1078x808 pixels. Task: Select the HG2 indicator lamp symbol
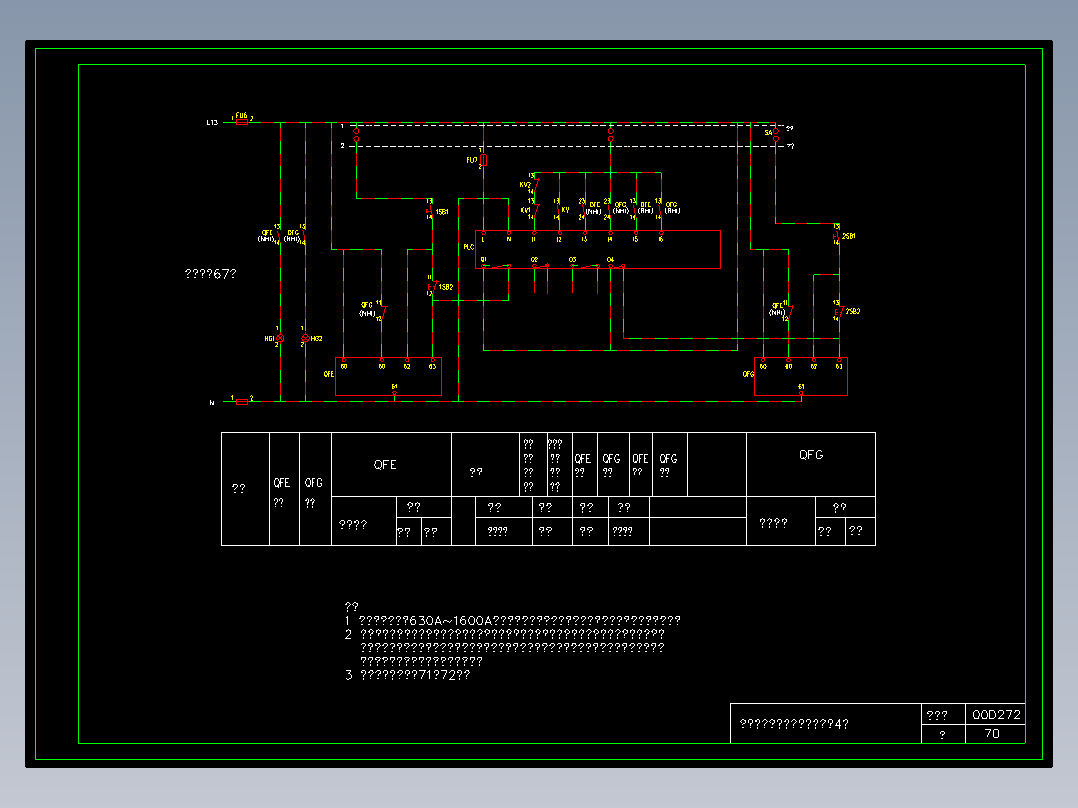click(x=305, y=338)
